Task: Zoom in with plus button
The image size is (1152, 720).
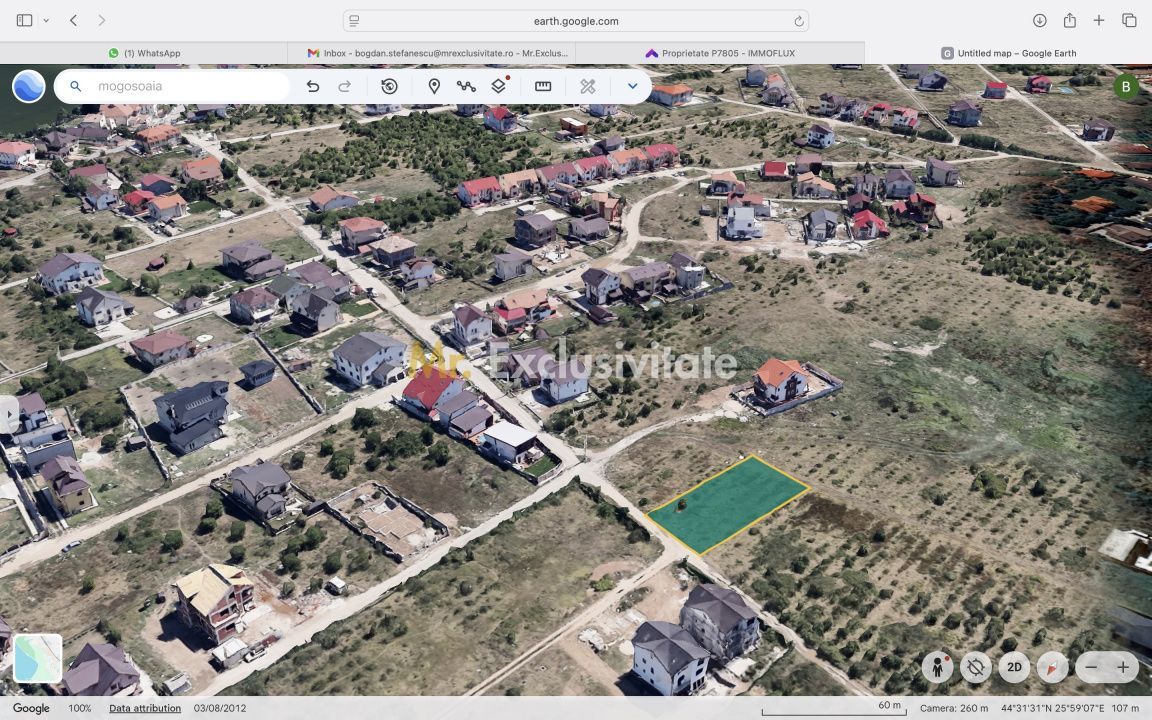Action: click(1123, 667)
